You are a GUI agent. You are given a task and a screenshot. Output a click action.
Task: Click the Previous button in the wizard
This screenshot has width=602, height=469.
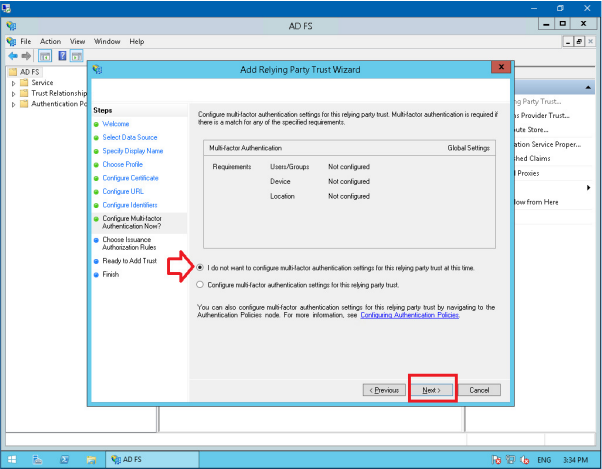pyautogui.click(x=386, y=389)
